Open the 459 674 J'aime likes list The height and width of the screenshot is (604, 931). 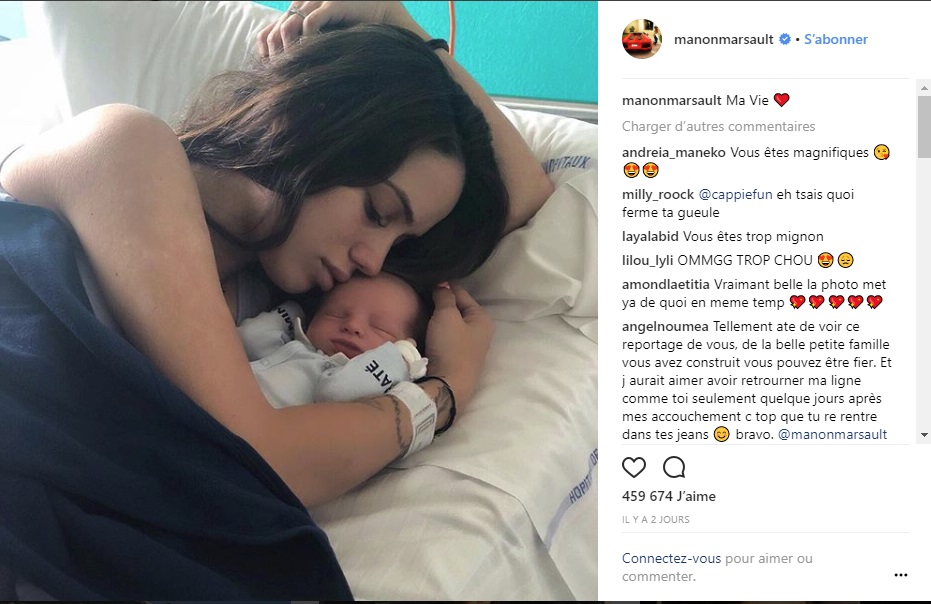(x=669, y=496)
